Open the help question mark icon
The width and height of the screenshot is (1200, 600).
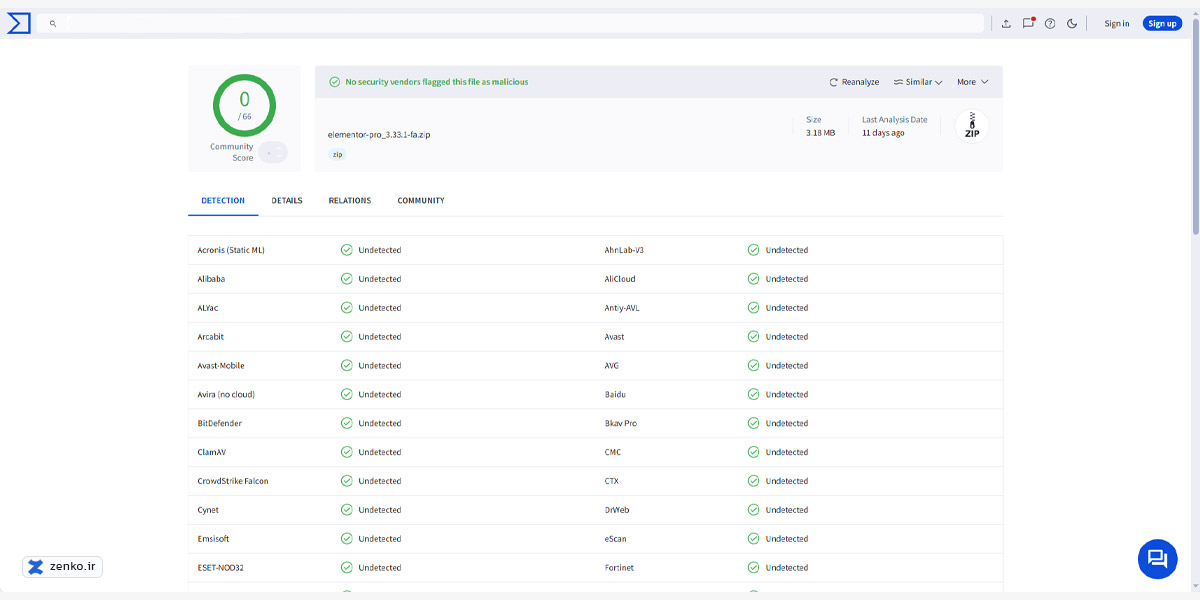pos(1050,24)
